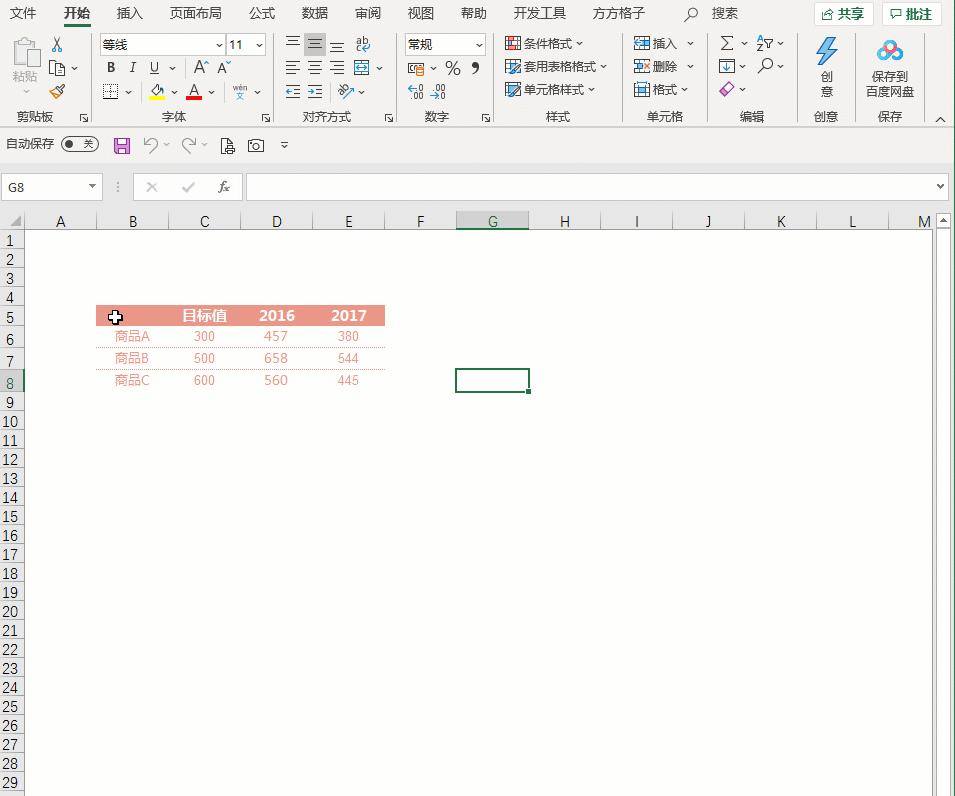The image size is (955, 796).
Task: Click the Wrap Text icon
Action: point(362,45)
